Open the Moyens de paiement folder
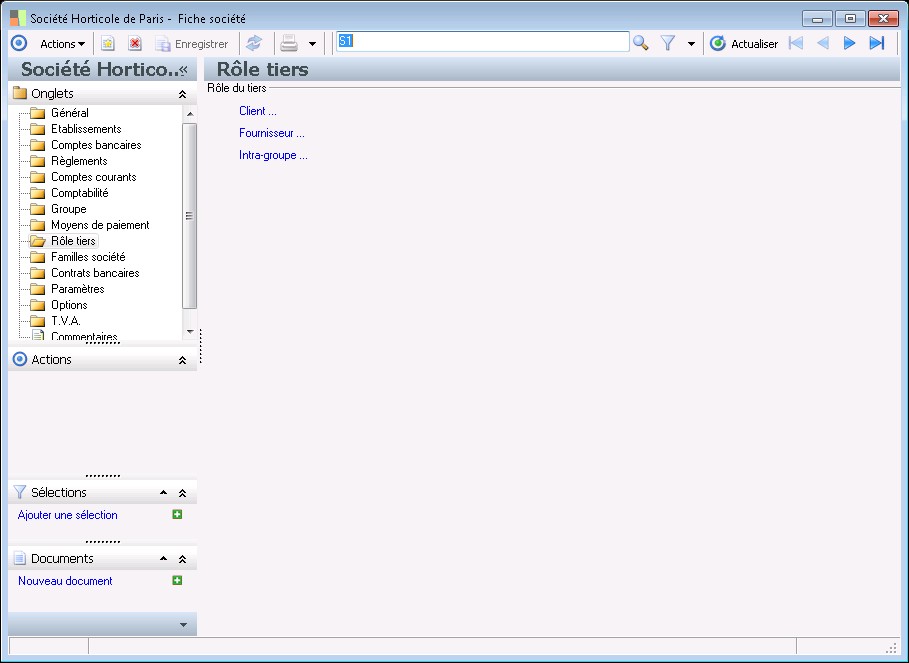The image size is (909, 663). [x=100, y=225]
